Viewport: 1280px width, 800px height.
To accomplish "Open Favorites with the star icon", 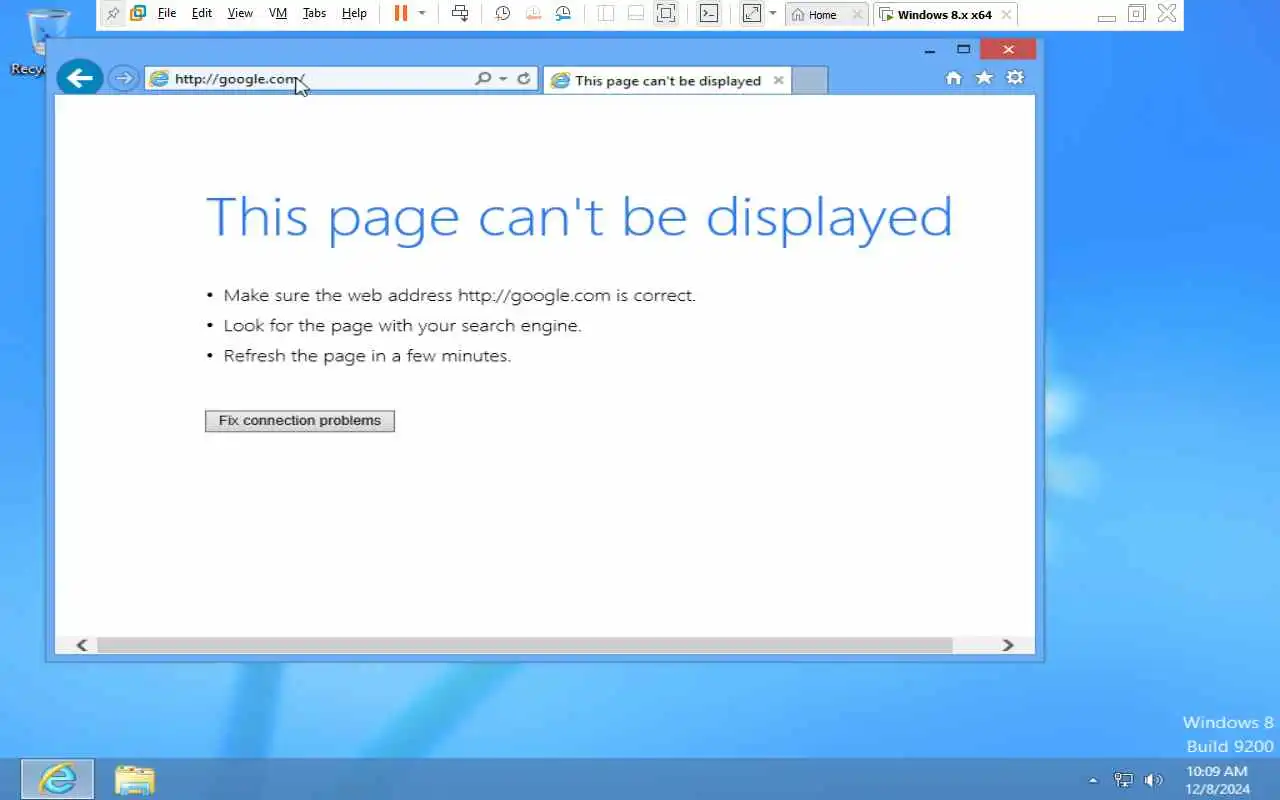I will [x=984, y=78].
